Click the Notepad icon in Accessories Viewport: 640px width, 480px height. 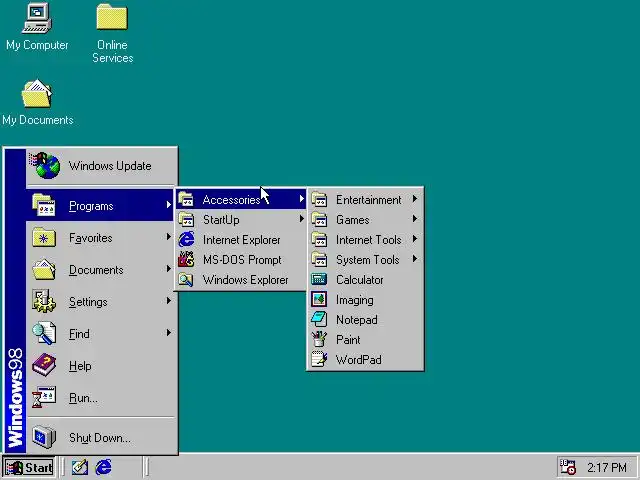pos(319,320)
